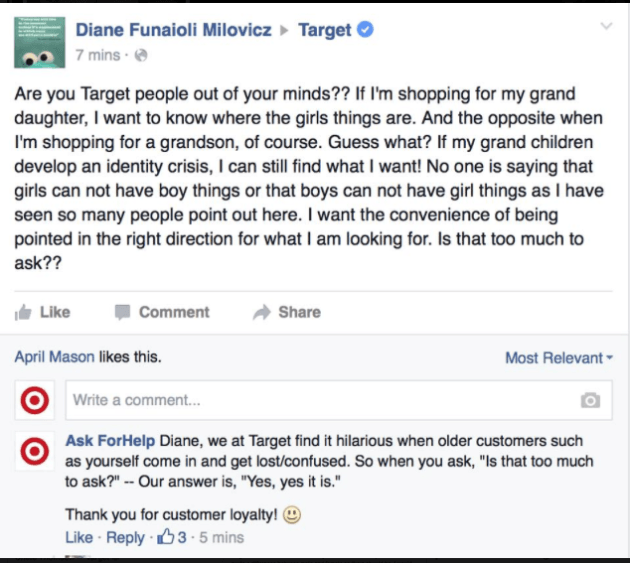The width and height of the screenshot is (630, 563).
Task: Click the Comment speech bubble button
Action: tap(162, 312)
